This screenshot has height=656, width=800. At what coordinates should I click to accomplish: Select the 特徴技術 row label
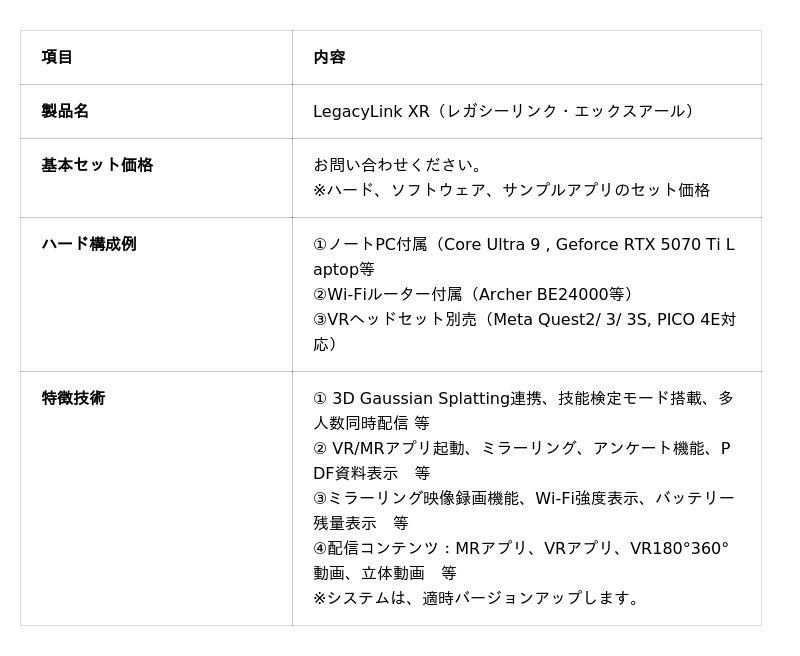pos(73,398)
